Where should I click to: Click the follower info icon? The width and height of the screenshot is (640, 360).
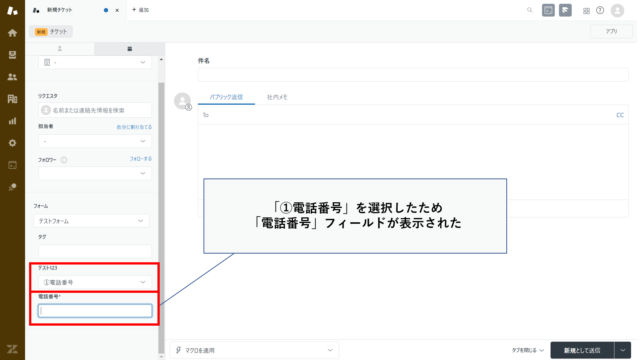pos(64,160)
